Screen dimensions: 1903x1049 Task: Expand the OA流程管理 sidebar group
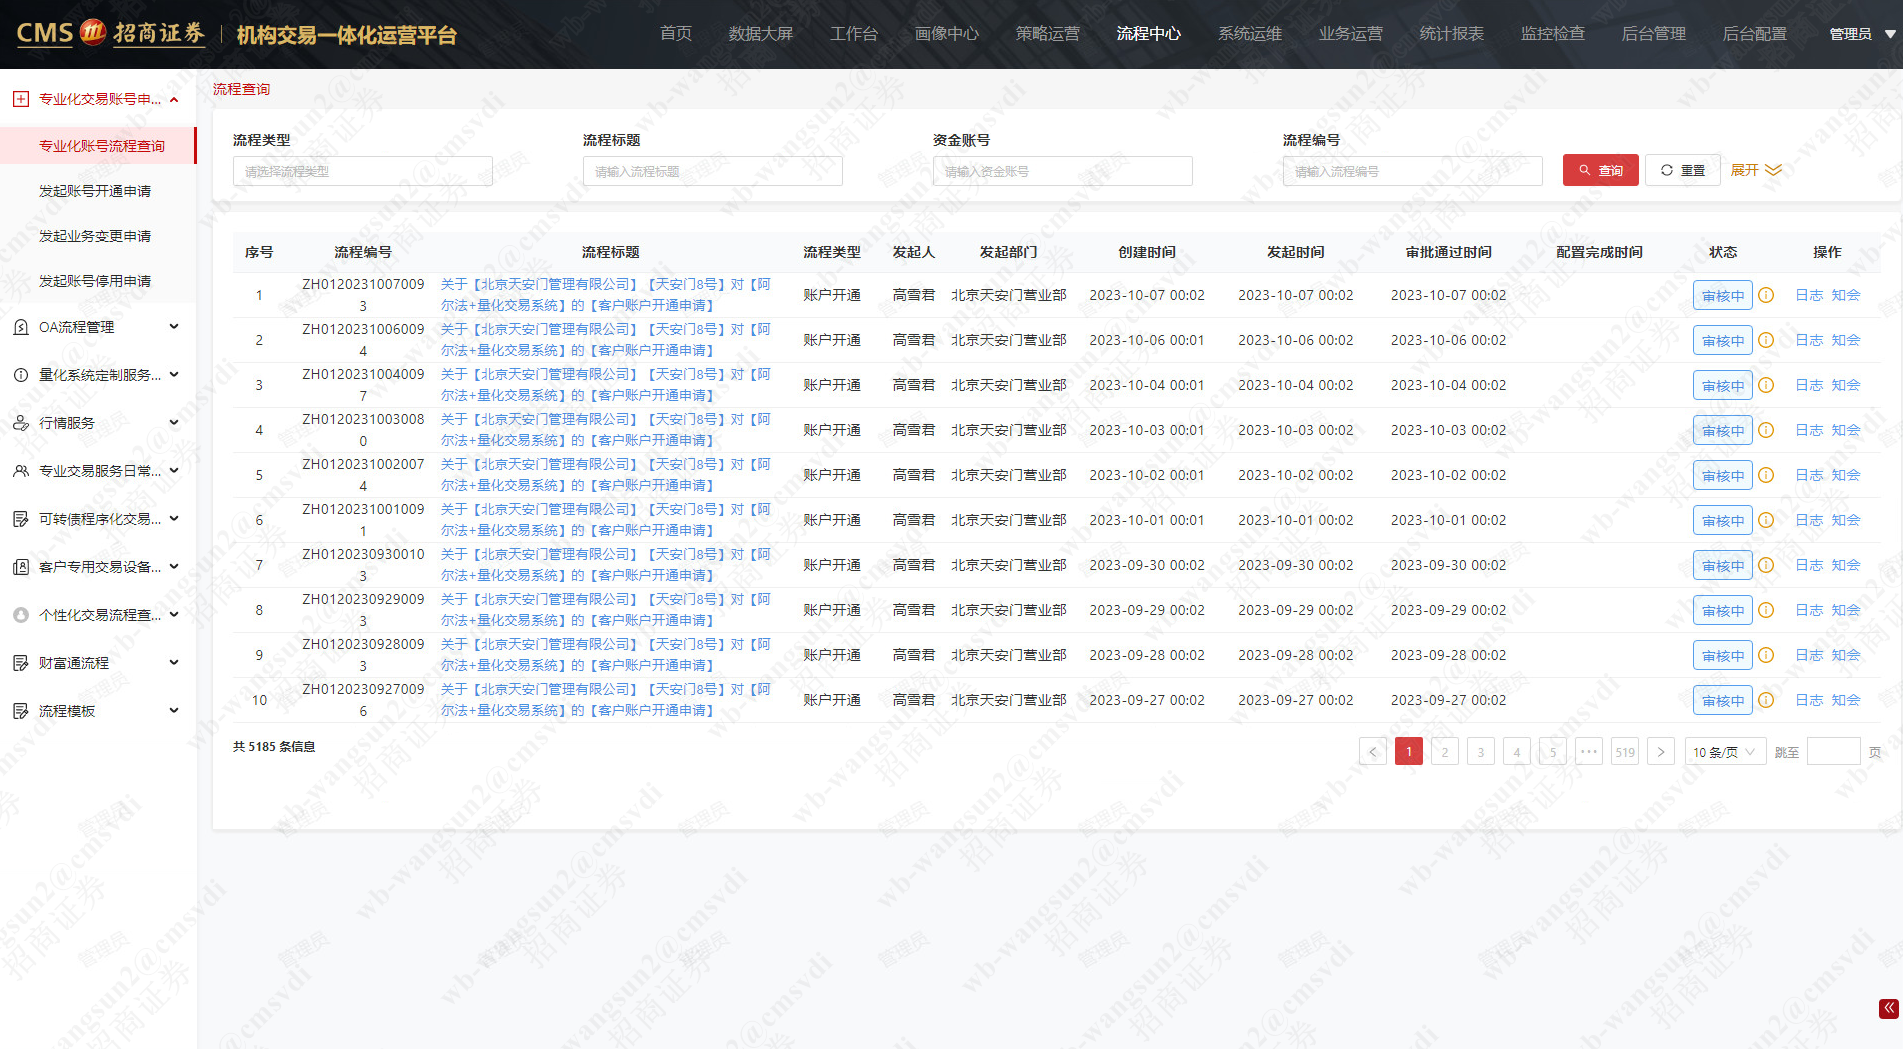(x=174, y=327)
